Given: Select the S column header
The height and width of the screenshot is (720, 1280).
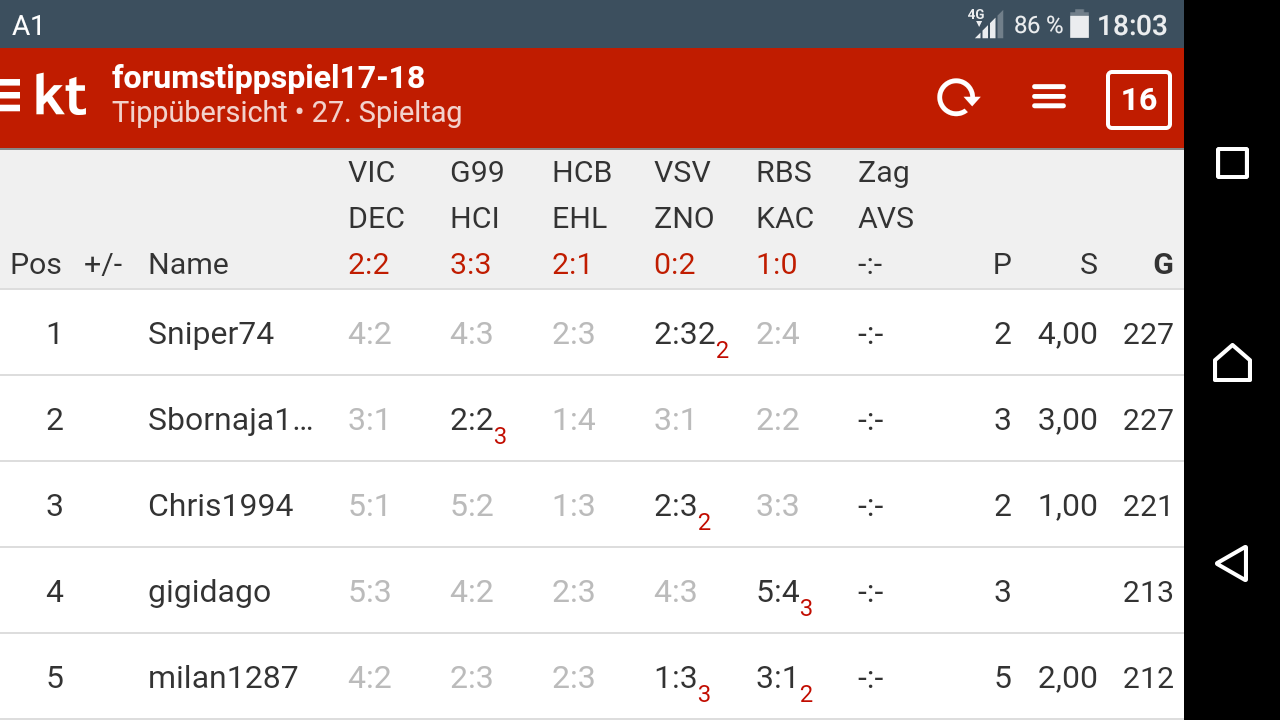Looking at the screenshot, I should point(1088,264).
